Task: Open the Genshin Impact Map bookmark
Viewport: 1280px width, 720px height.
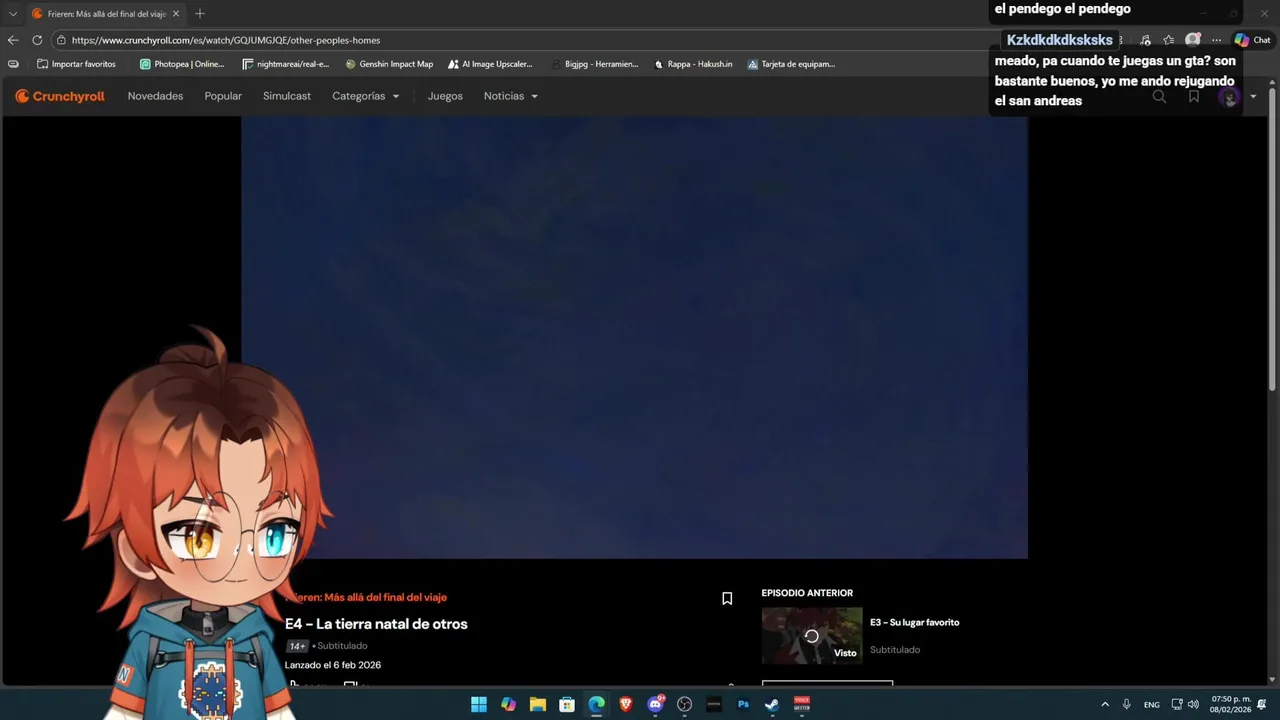Action: coord(389,64)
